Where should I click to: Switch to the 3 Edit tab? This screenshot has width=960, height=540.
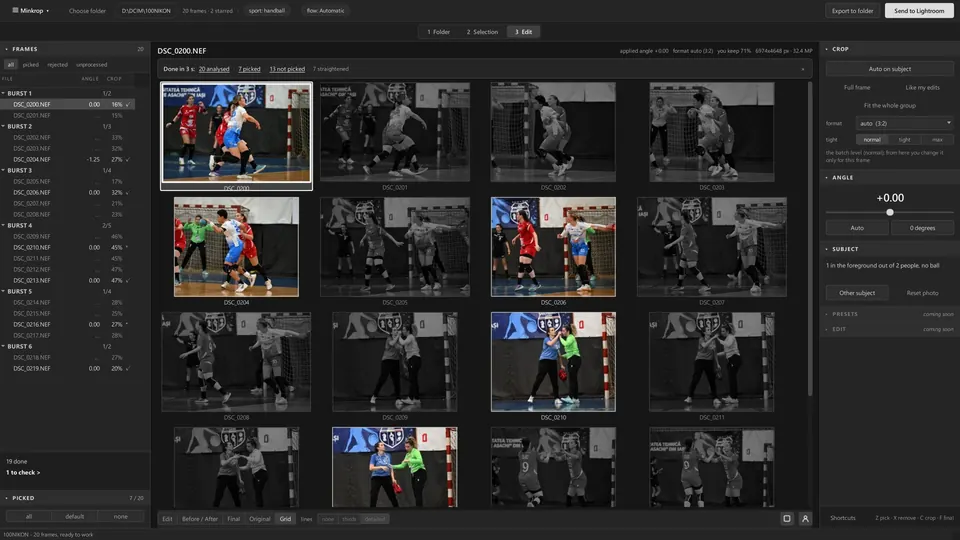click(523, 32)
